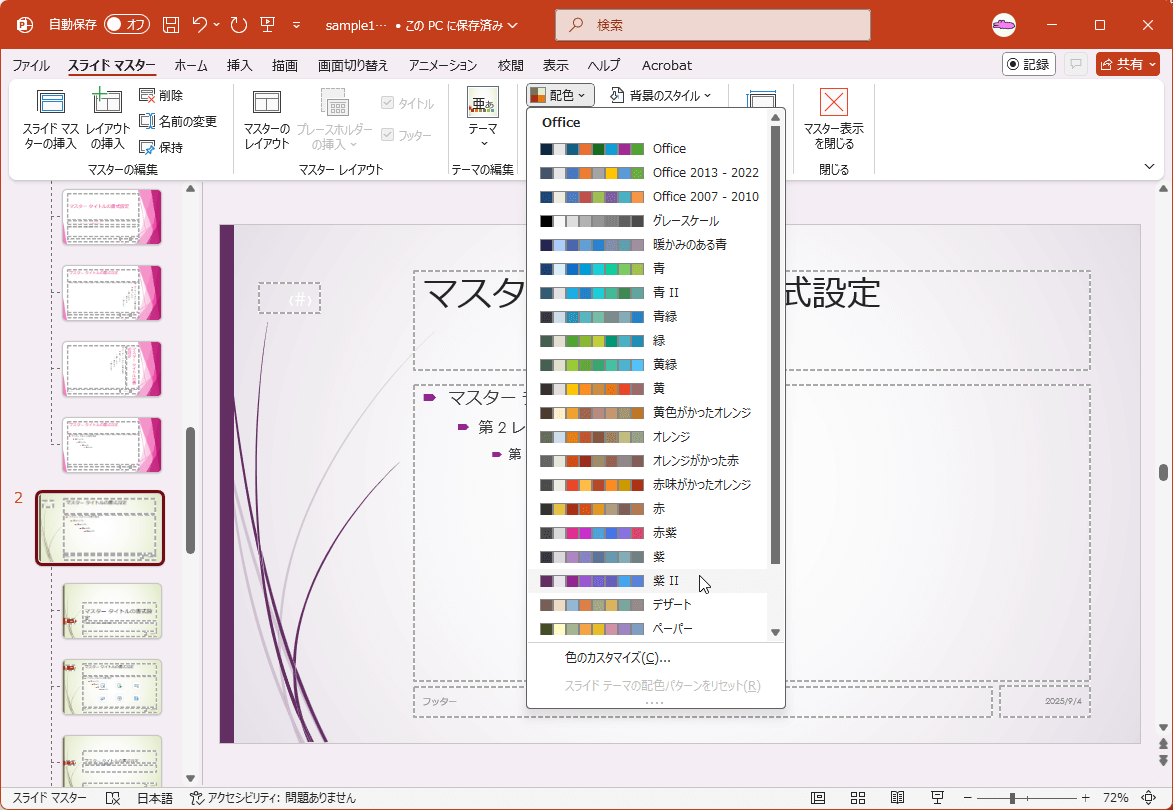Switch to ホーム tab
The width and height of the screenshot is (1173, 810).
(191, 65)
